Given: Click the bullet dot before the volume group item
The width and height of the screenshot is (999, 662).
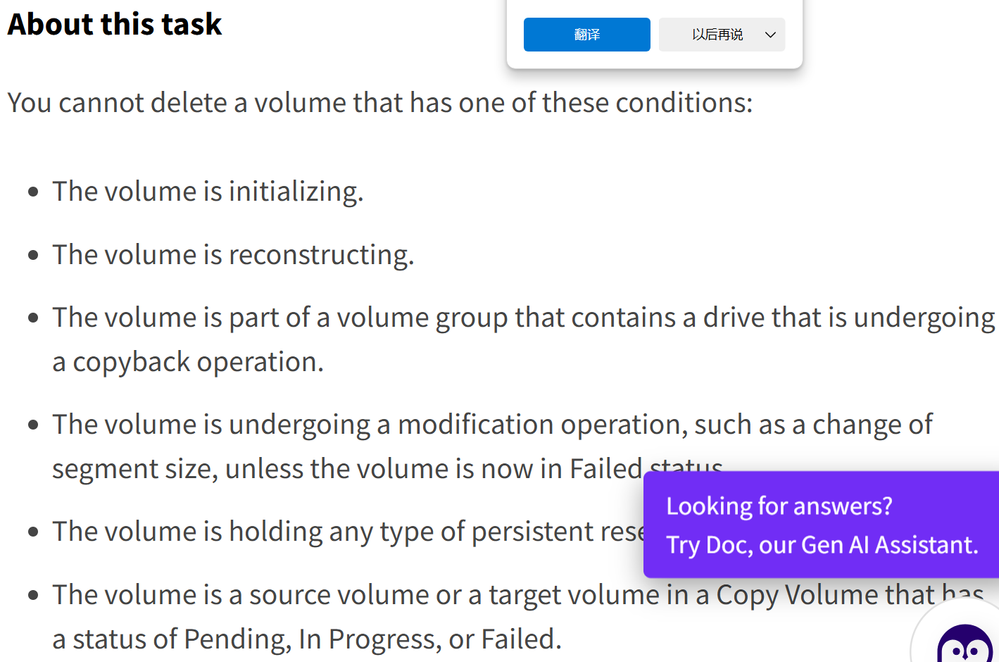Looking at the screenshot, I should coord(34,319).
